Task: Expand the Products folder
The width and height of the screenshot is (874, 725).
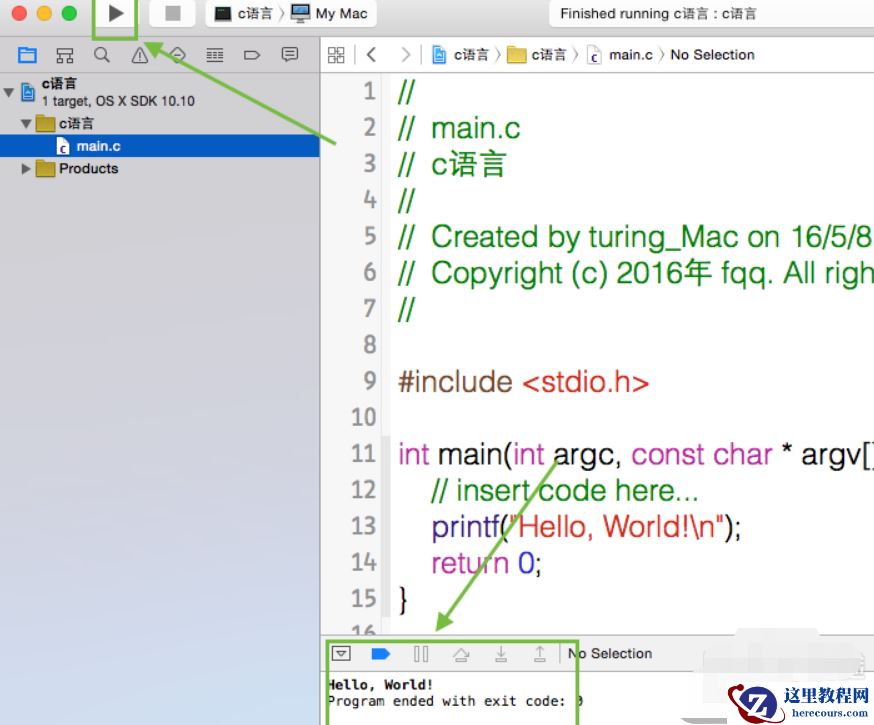Action: 27,169
